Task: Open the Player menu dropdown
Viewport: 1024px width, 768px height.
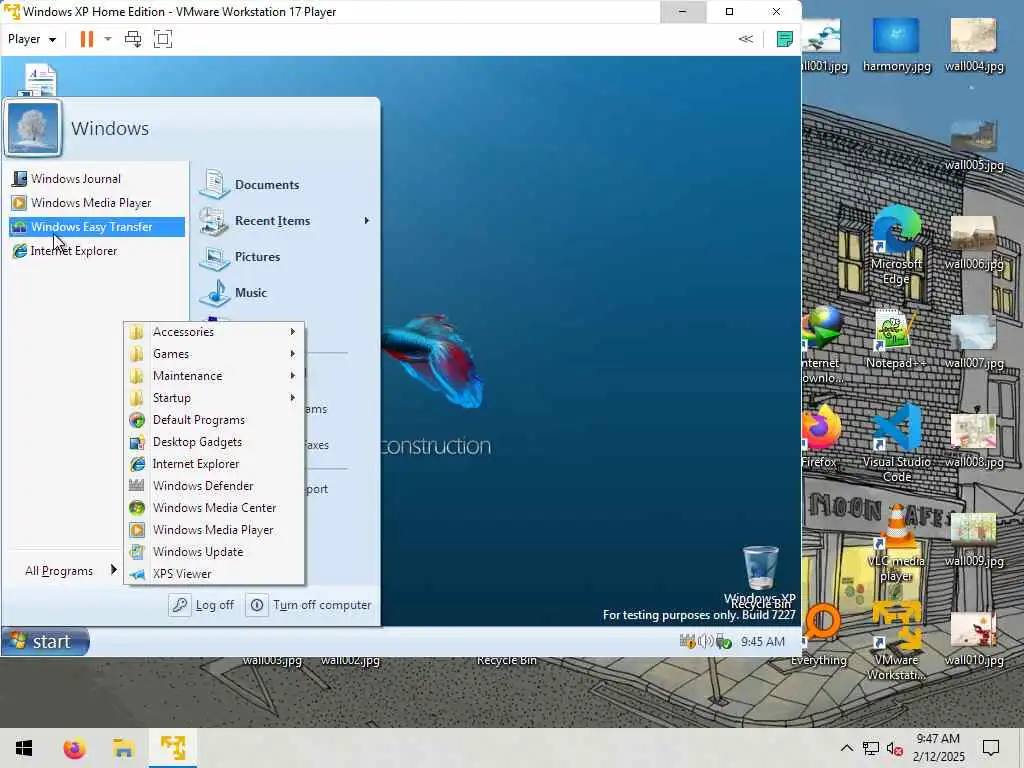Action: tap(31, 39)
